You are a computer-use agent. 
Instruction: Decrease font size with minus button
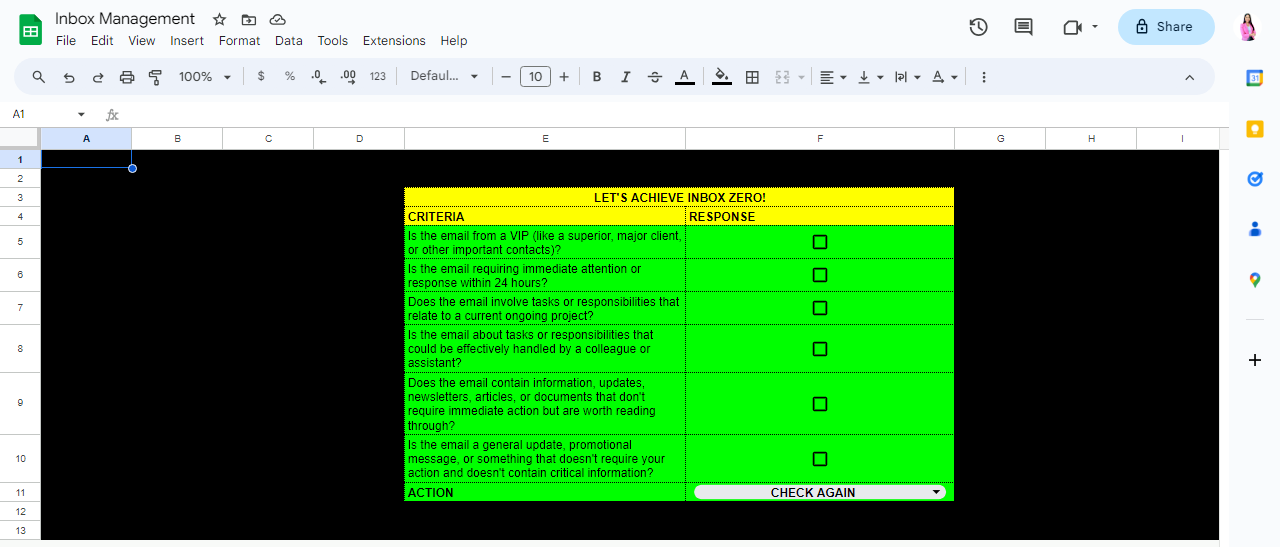506,77
